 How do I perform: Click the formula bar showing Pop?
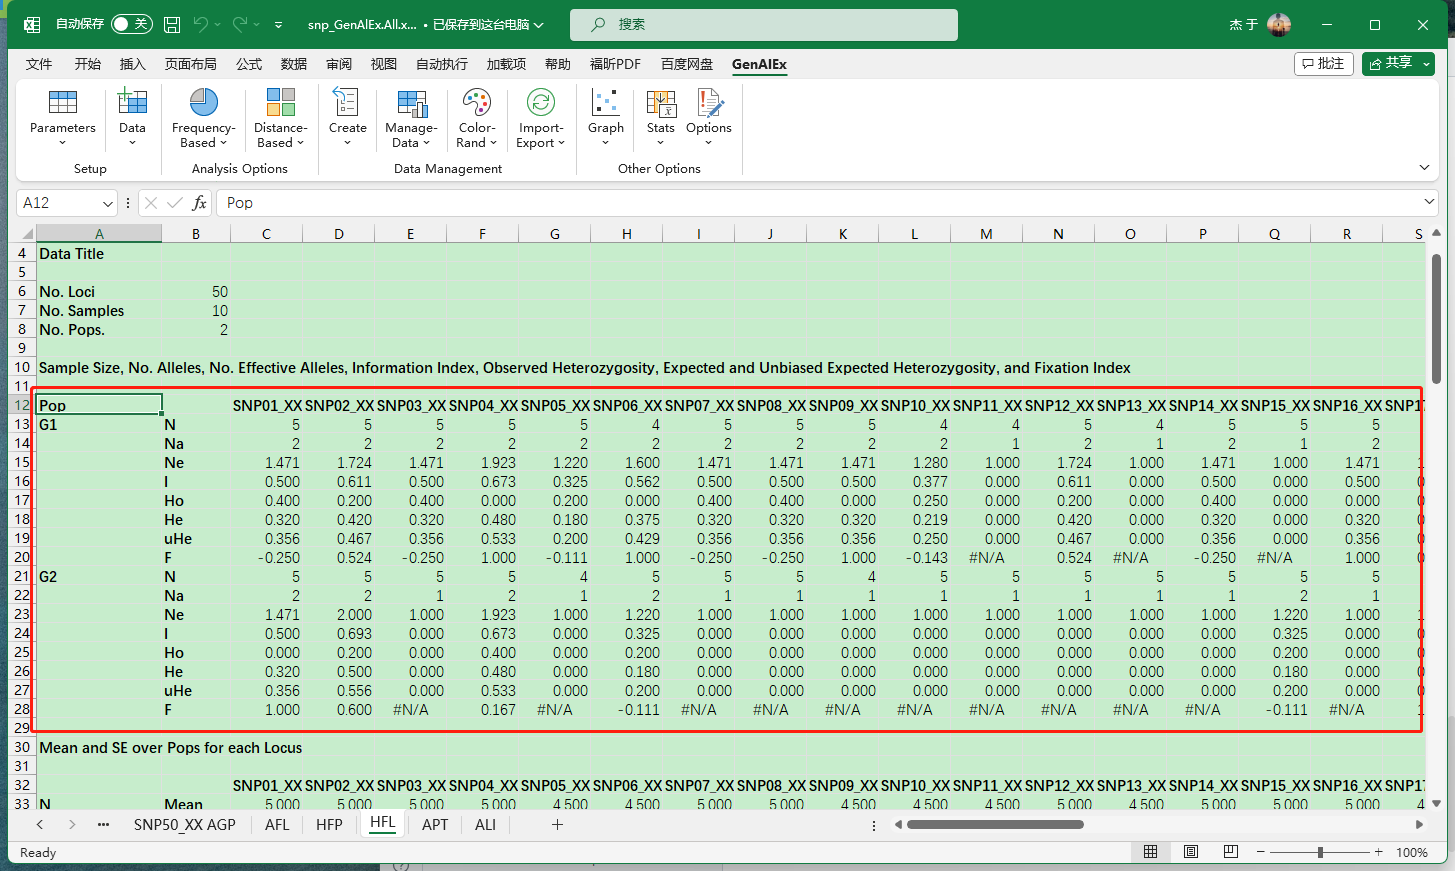pos(820,203)
